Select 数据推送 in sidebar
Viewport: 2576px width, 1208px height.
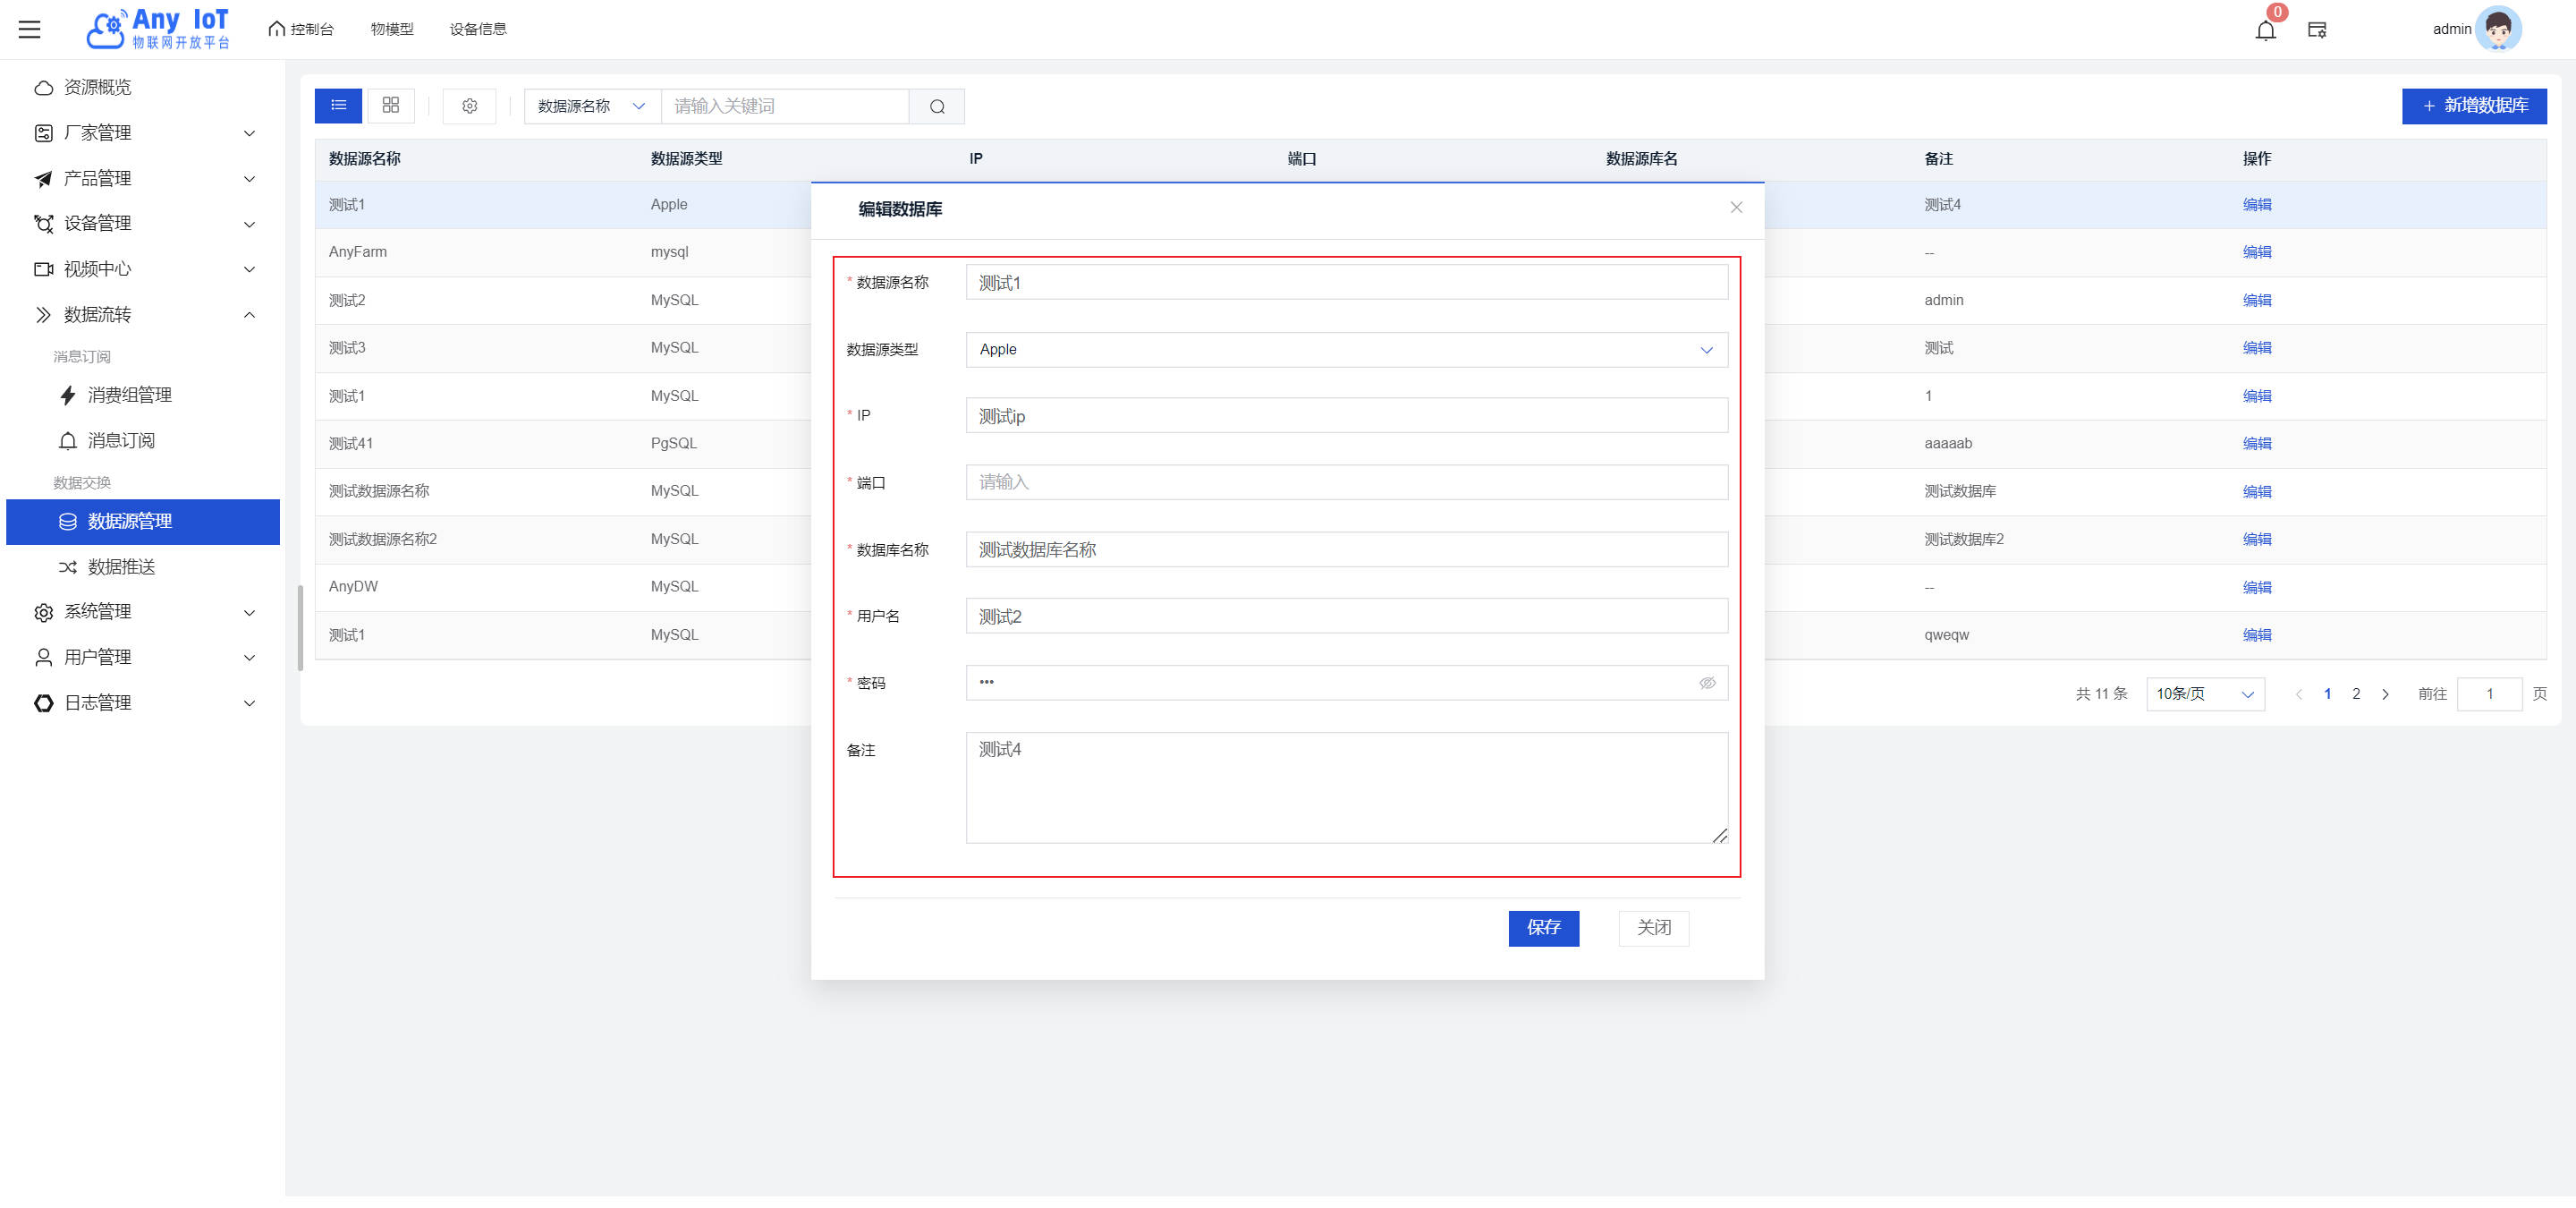[121, 567]
